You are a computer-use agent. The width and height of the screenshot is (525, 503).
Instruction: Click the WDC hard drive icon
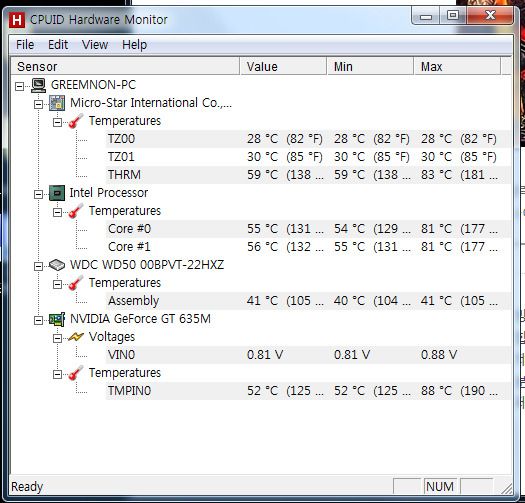click(x=57, y=265)
